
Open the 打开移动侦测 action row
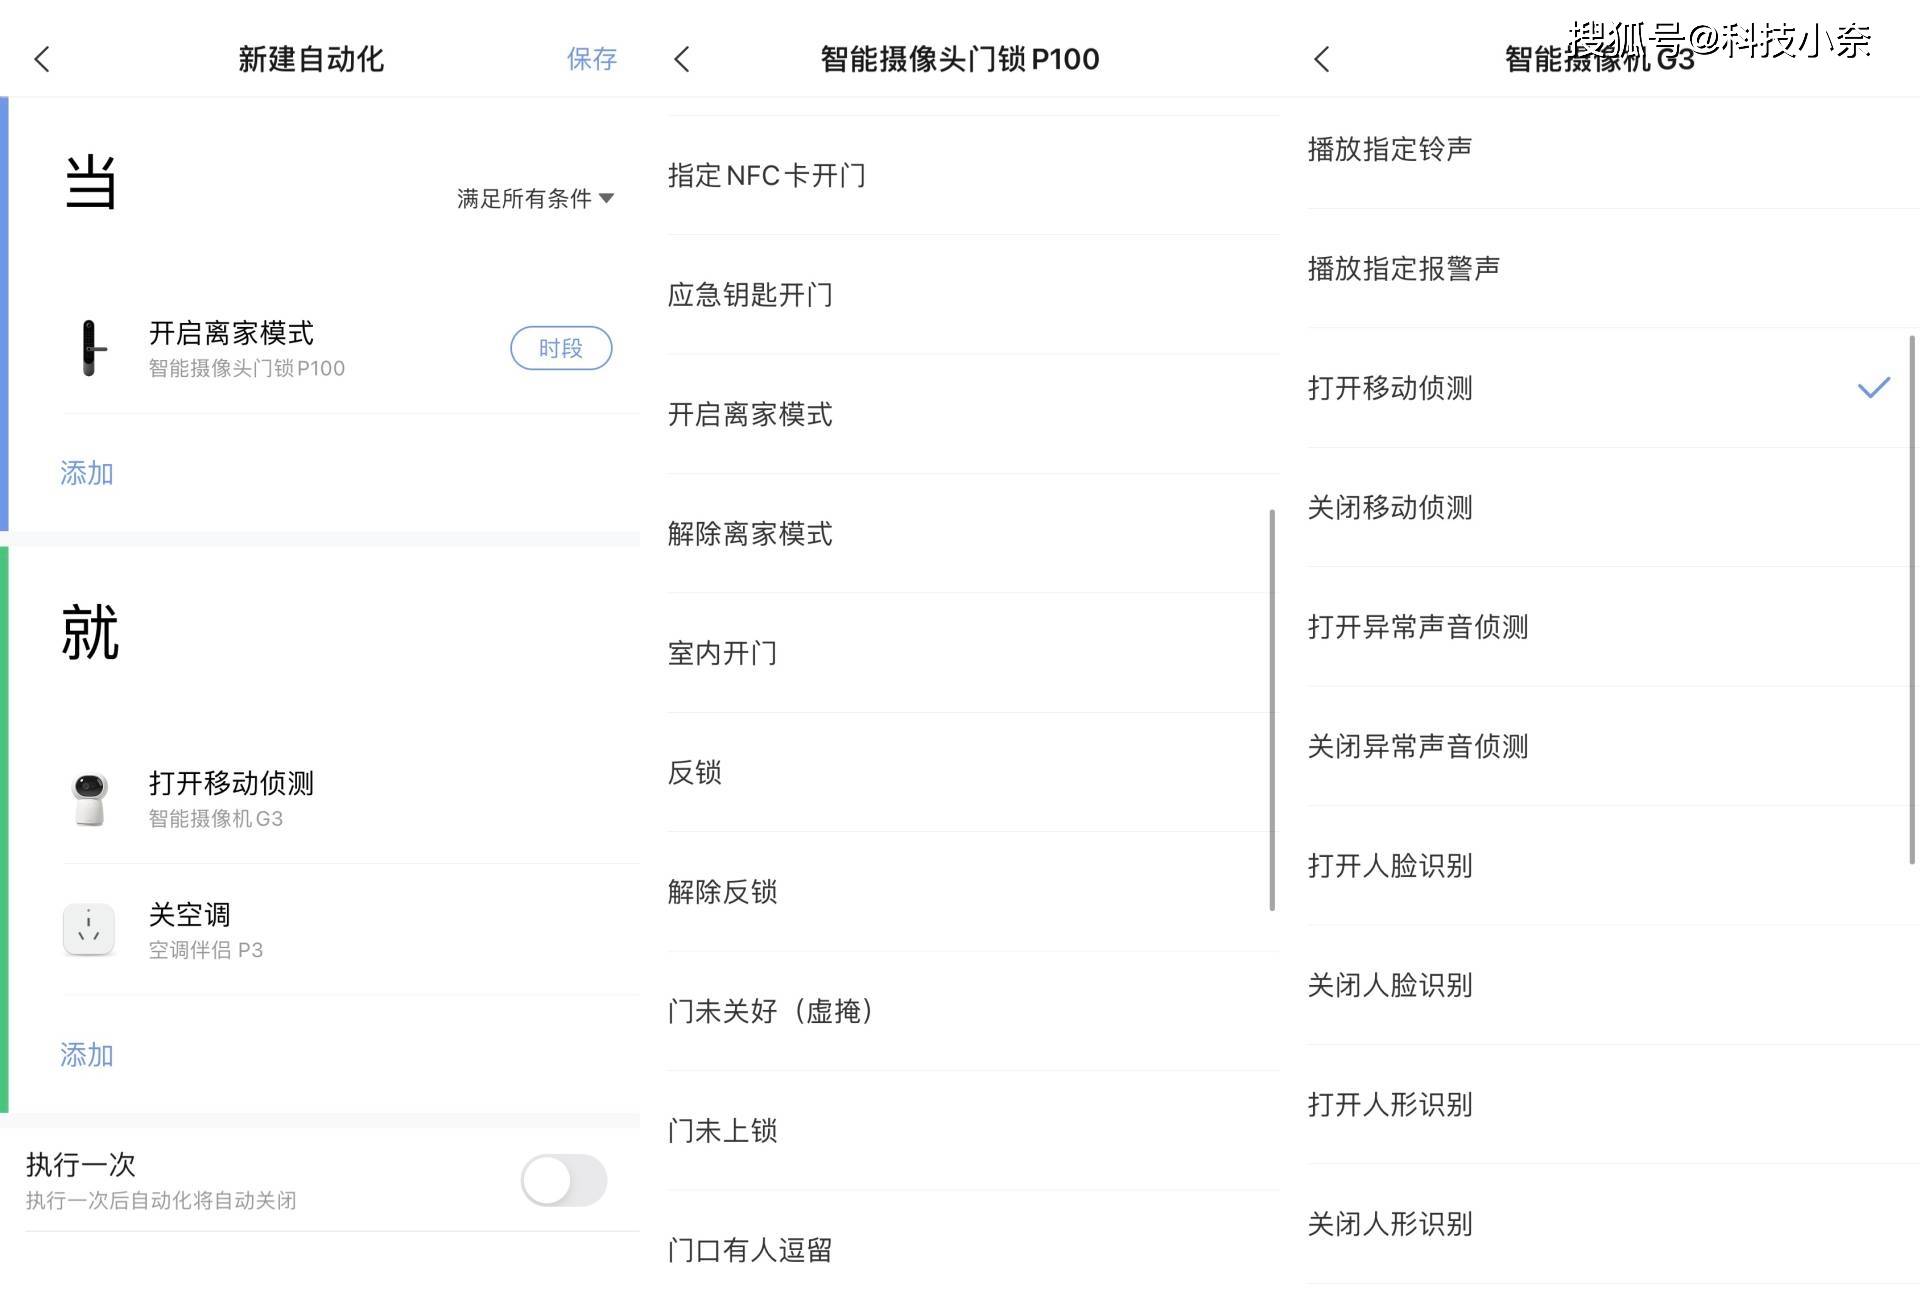(350, 799)
